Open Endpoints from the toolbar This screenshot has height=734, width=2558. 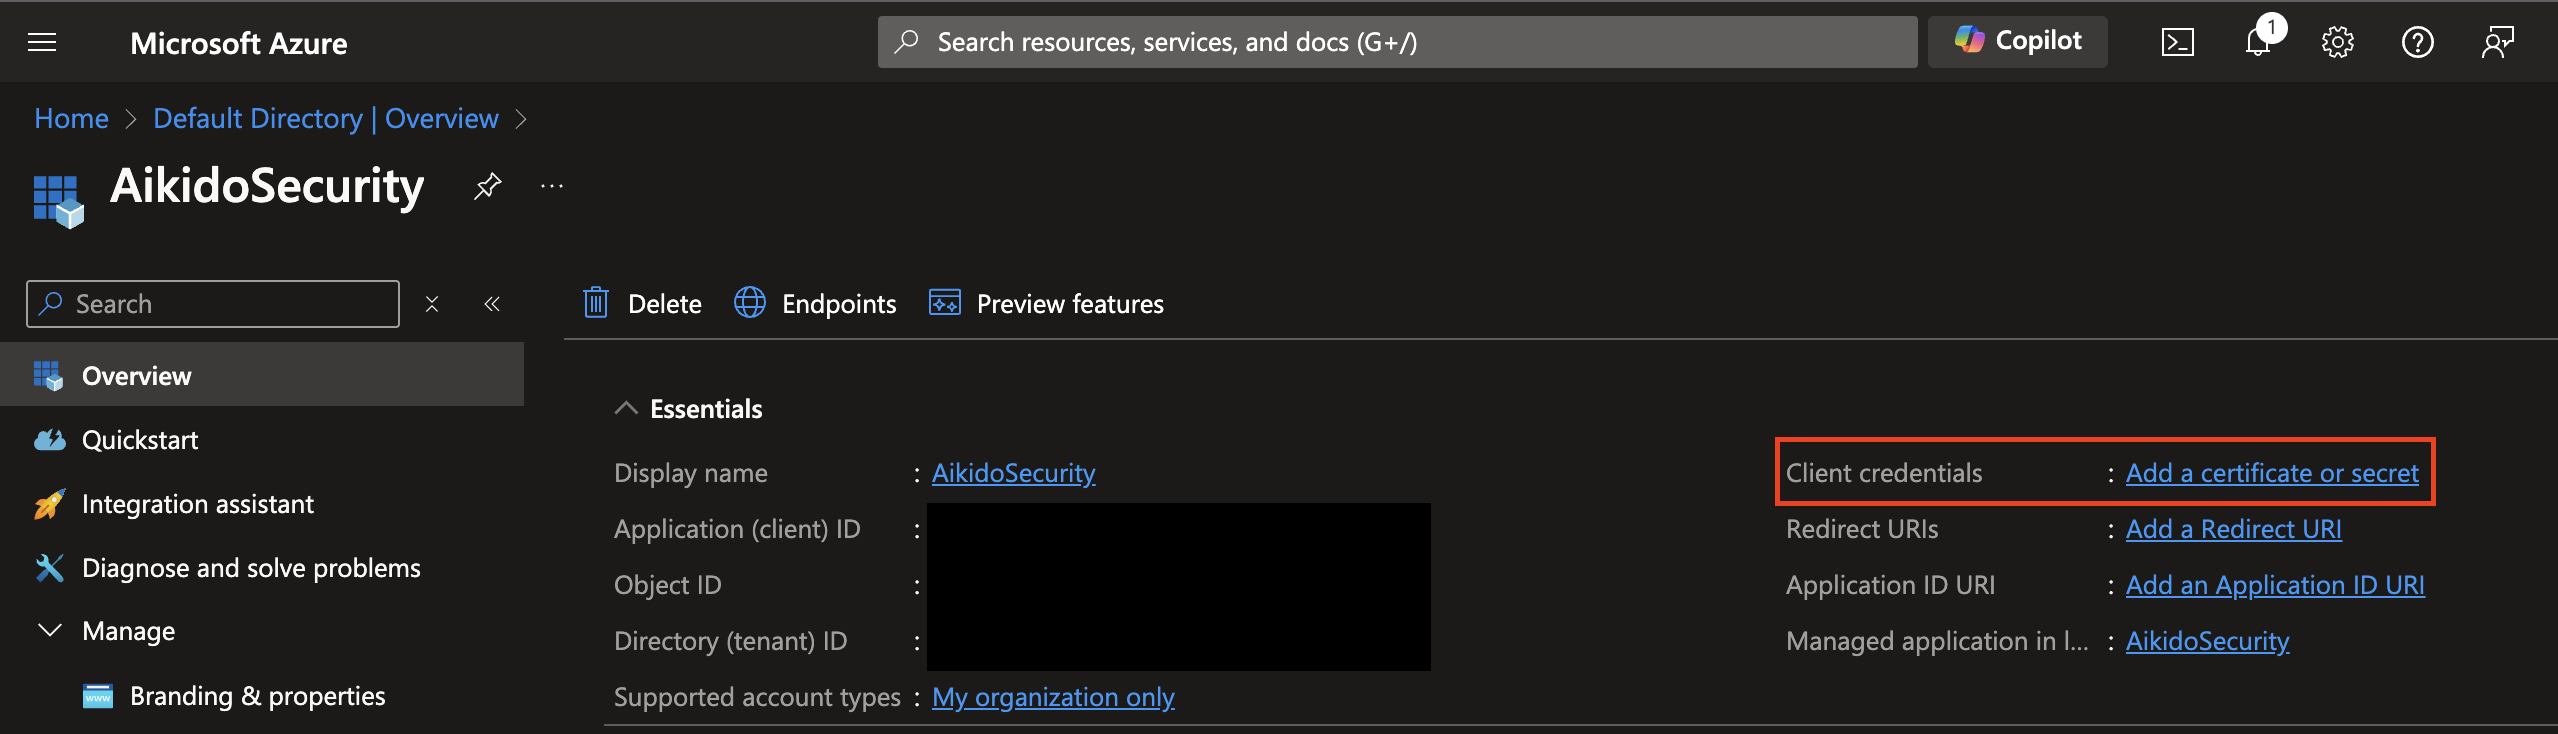coord(815,303)
